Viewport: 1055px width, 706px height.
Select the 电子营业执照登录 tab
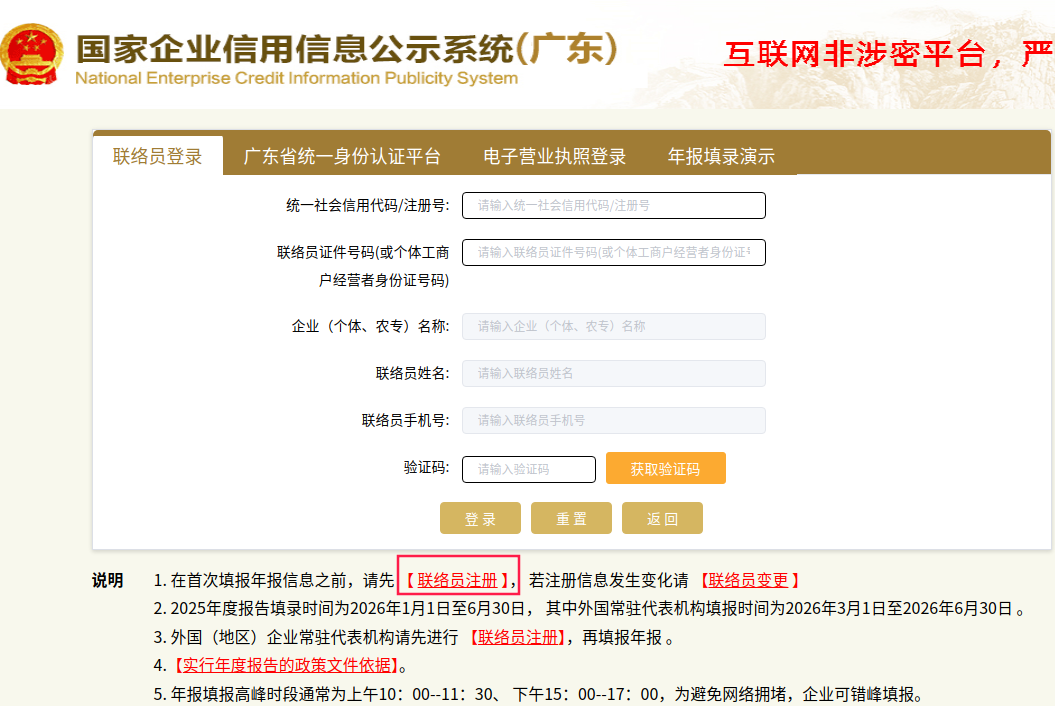pos(554,156)
